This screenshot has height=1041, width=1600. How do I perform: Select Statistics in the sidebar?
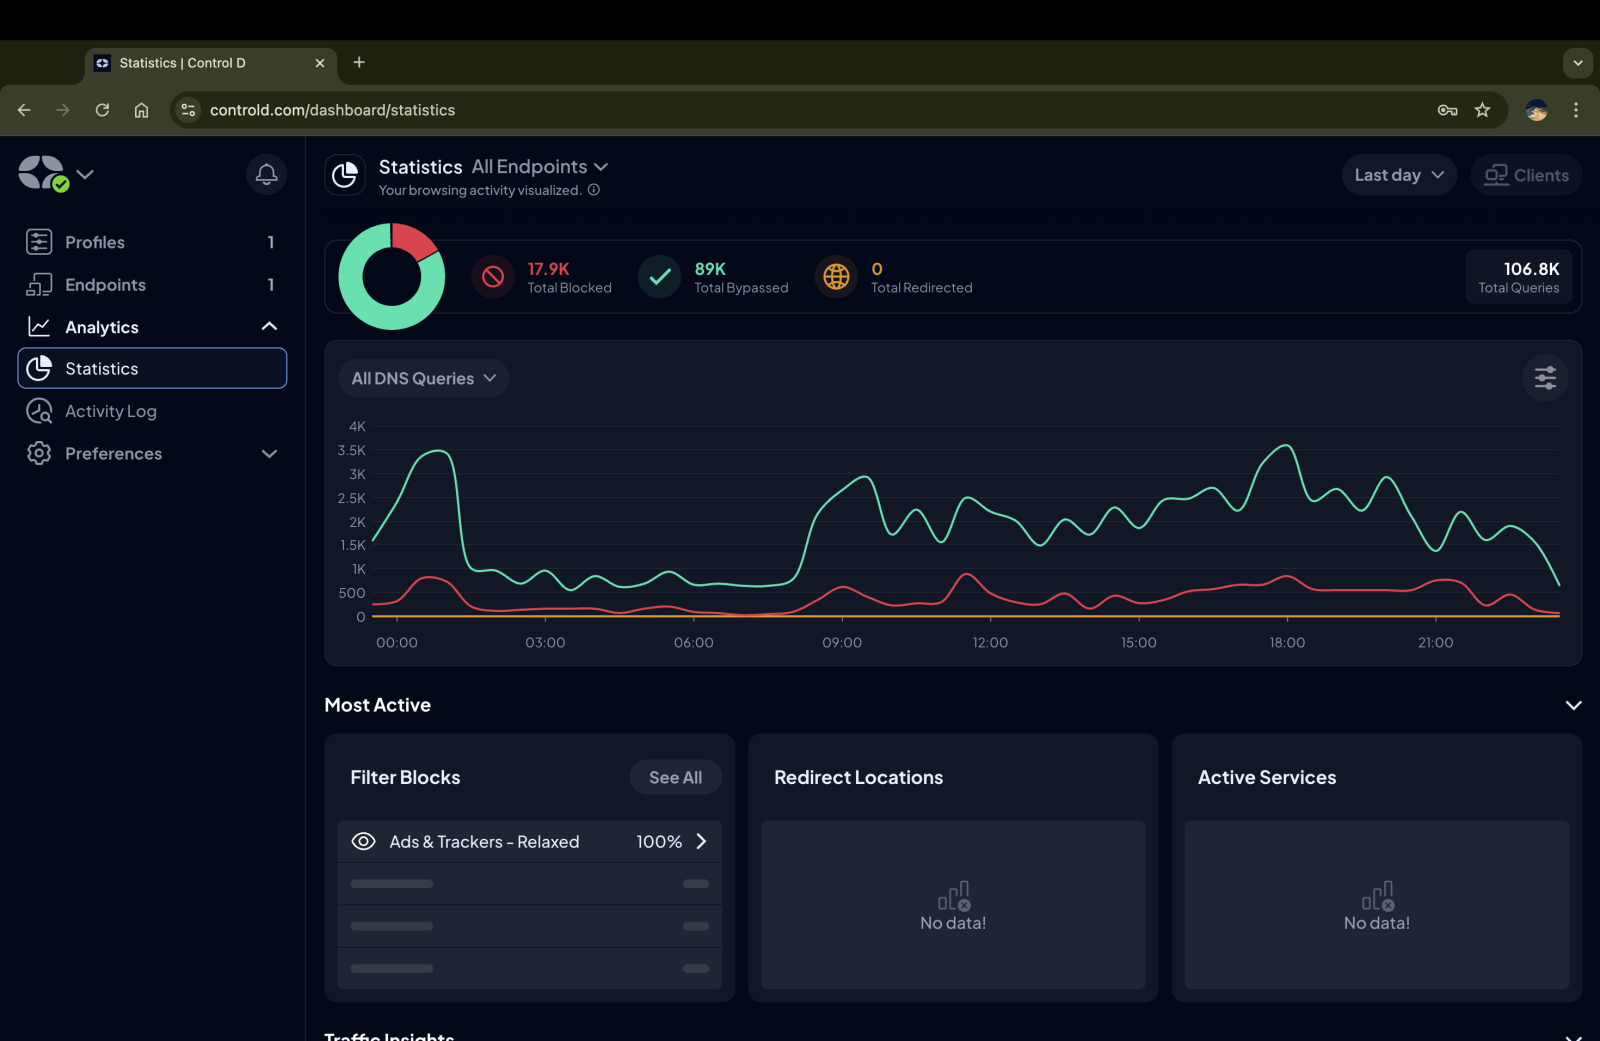pyautogui.click(x=152, y=369)
